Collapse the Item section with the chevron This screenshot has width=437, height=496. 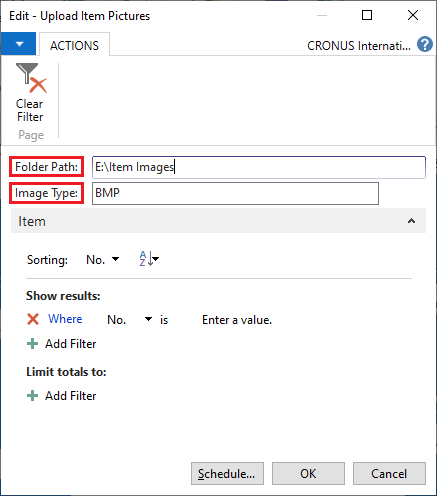411,221
